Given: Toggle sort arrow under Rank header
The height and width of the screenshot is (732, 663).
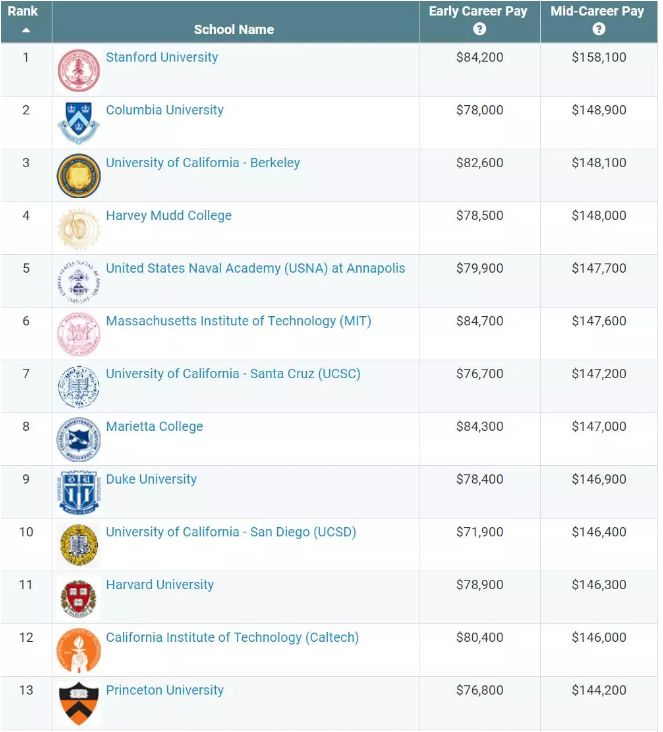Looking at the screenshot, I should (26, 30).
